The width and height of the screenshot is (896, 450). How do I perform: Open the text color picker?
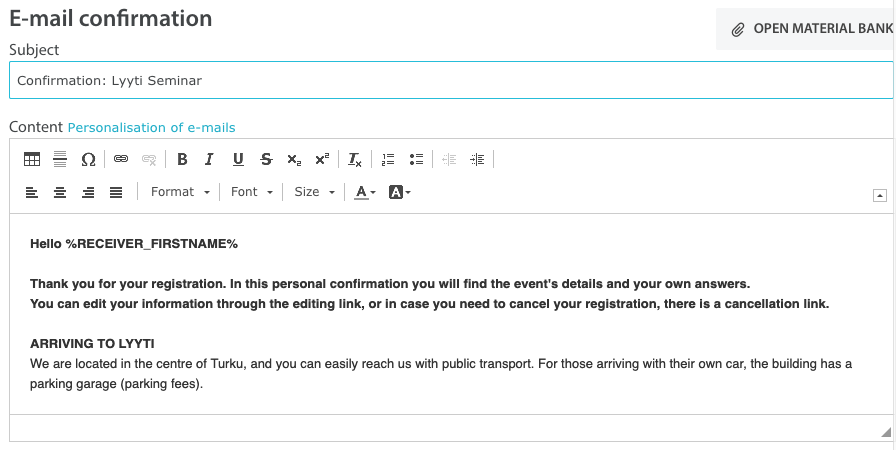[365, 192]
